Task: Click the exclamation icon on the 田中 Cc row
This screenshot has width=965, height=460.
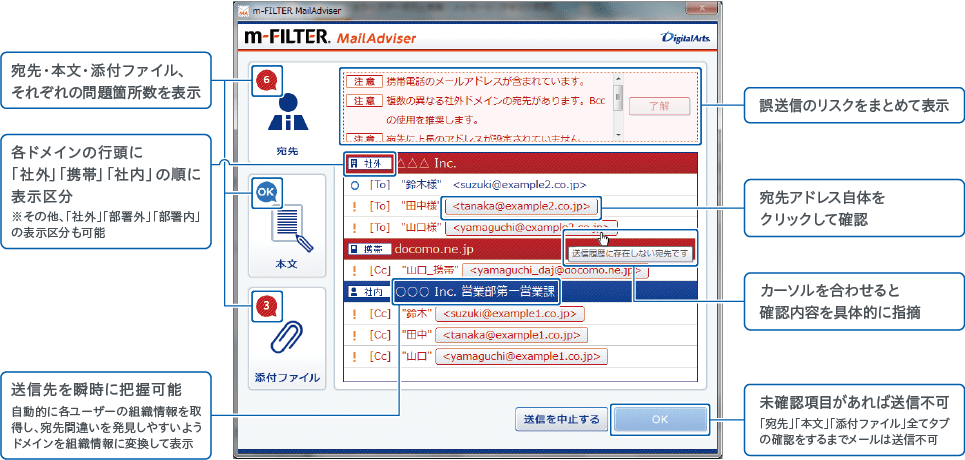Action: pyautogui.click(x=354, y=335)
